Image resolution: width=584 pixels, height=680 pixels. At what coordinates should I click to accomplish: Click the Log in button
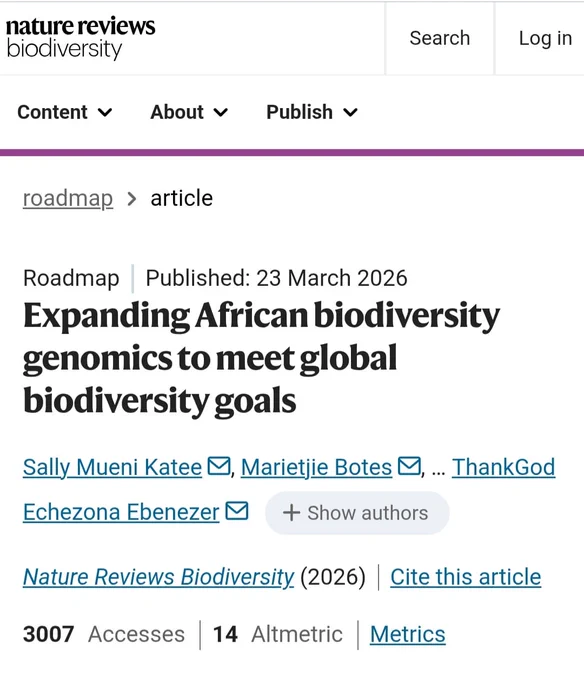[x=545, y=38]
